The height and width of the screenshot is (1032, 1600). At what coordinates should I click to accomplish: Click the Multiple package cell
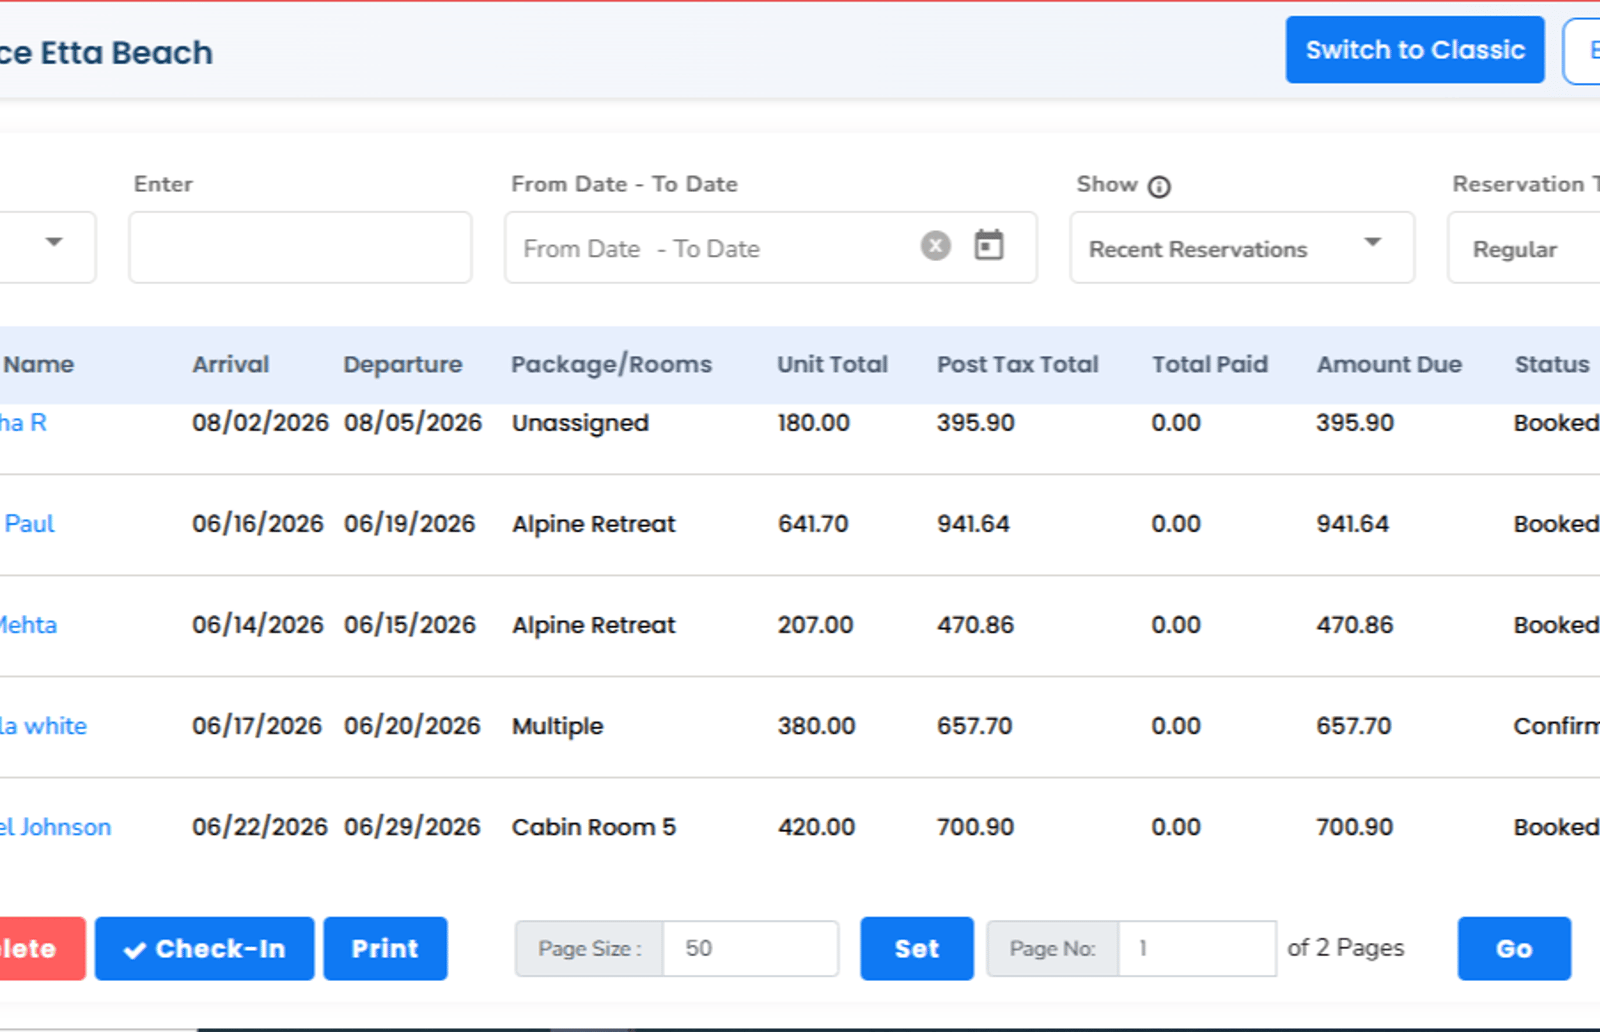tap(557, 727)
